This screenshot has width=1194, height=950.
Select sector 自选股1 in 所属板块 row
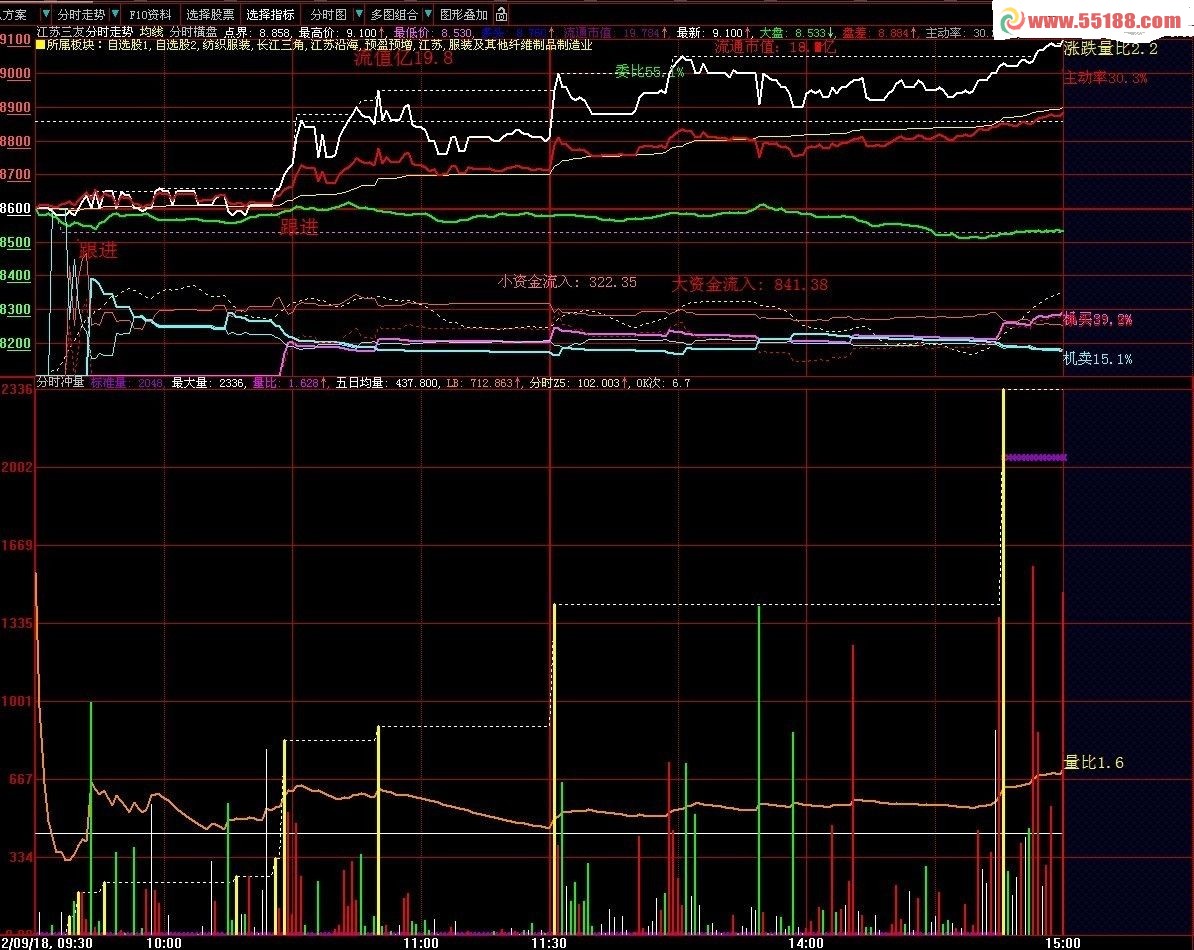(x=129, y=45)
